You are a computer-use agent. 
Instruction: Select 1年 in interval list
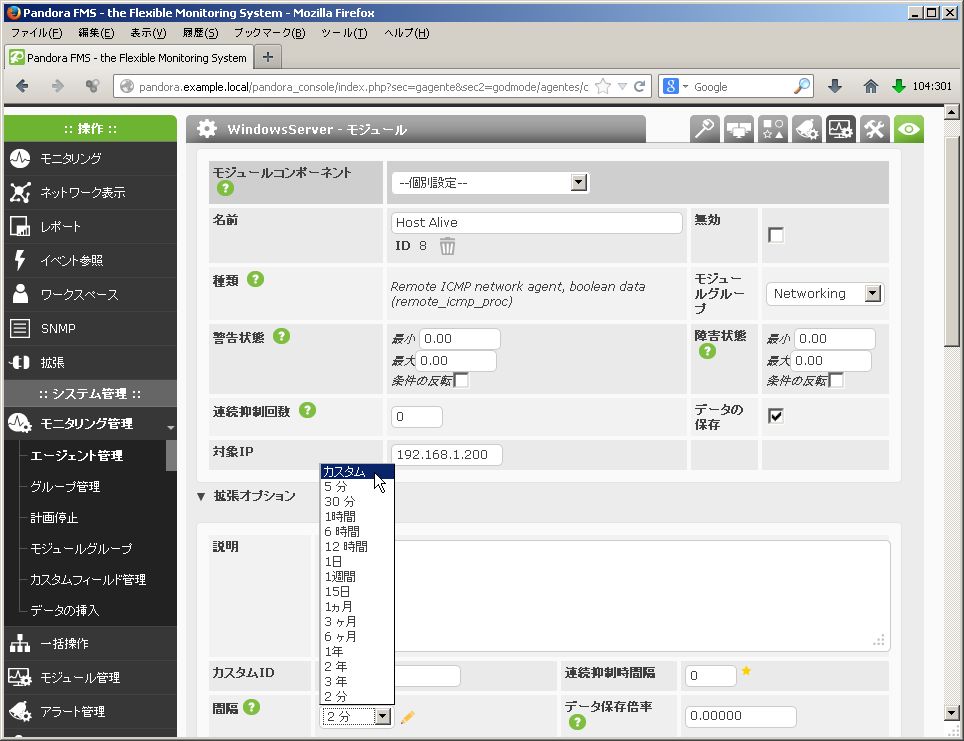coord(357,652)
